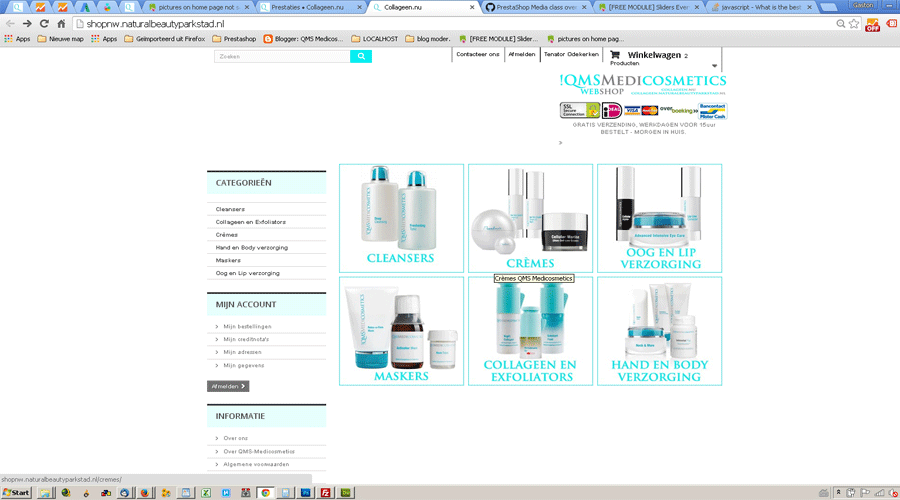This screenshot has width=900, height=500.
Task: Click the orange OFF extension icon
Action: [872, 25]
